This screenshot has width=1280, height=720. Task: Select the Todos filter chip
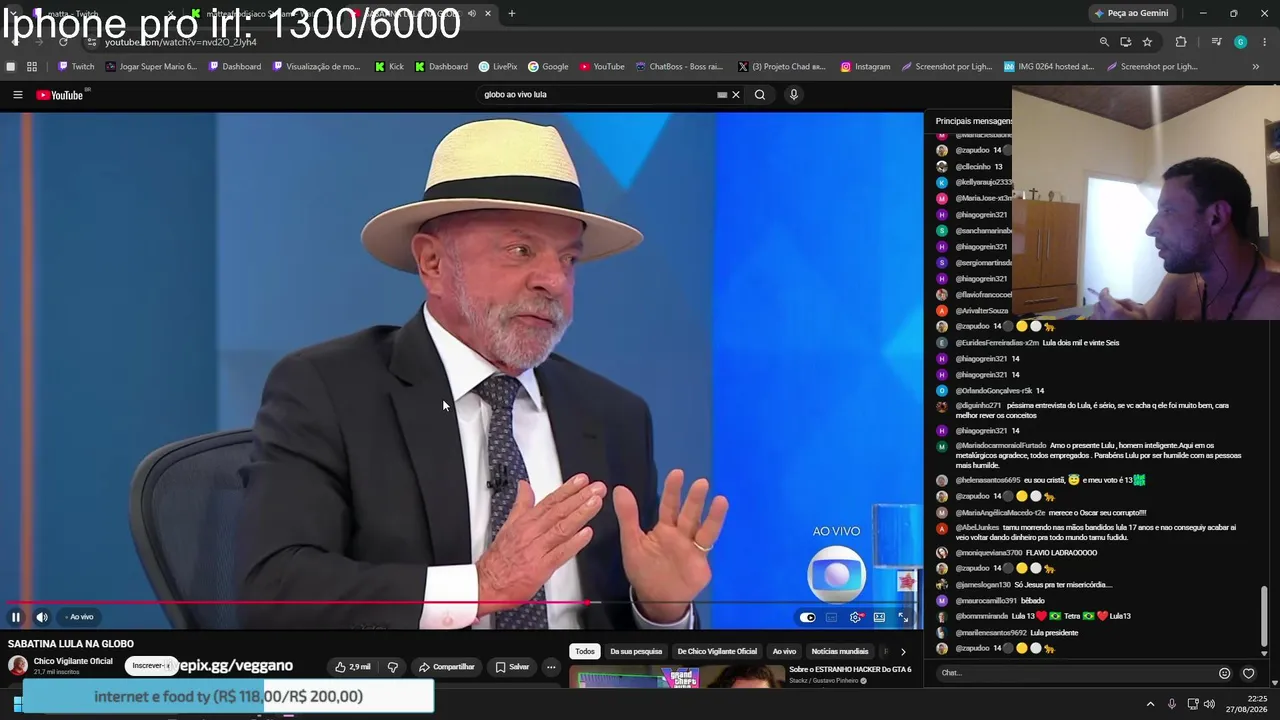point(585,651)
